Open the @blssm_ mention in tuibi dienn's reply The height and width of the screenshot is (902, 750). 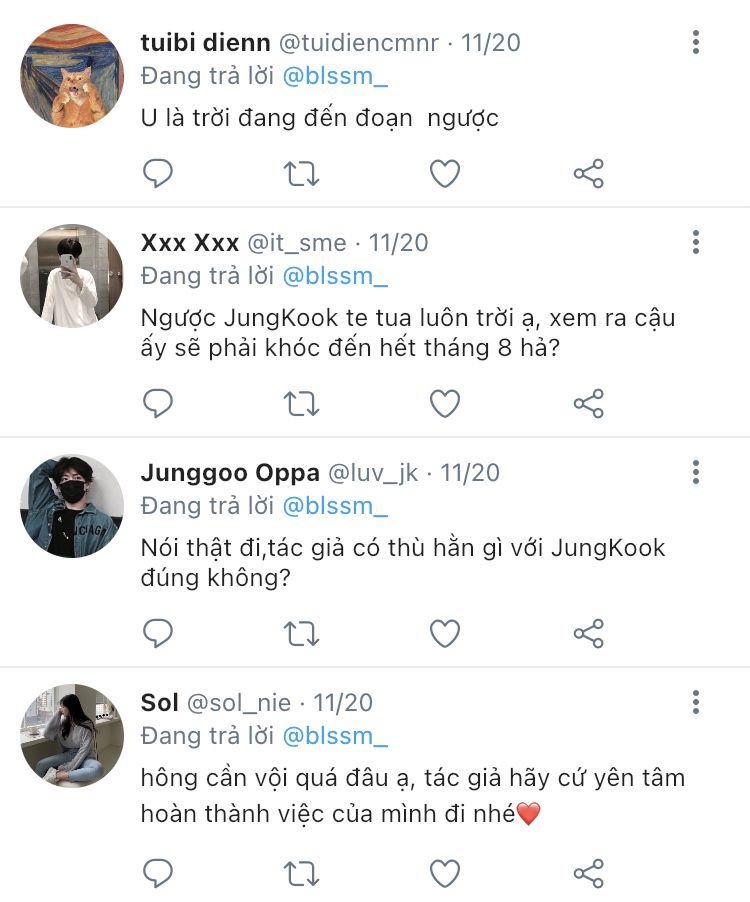(x=335, y=76)
